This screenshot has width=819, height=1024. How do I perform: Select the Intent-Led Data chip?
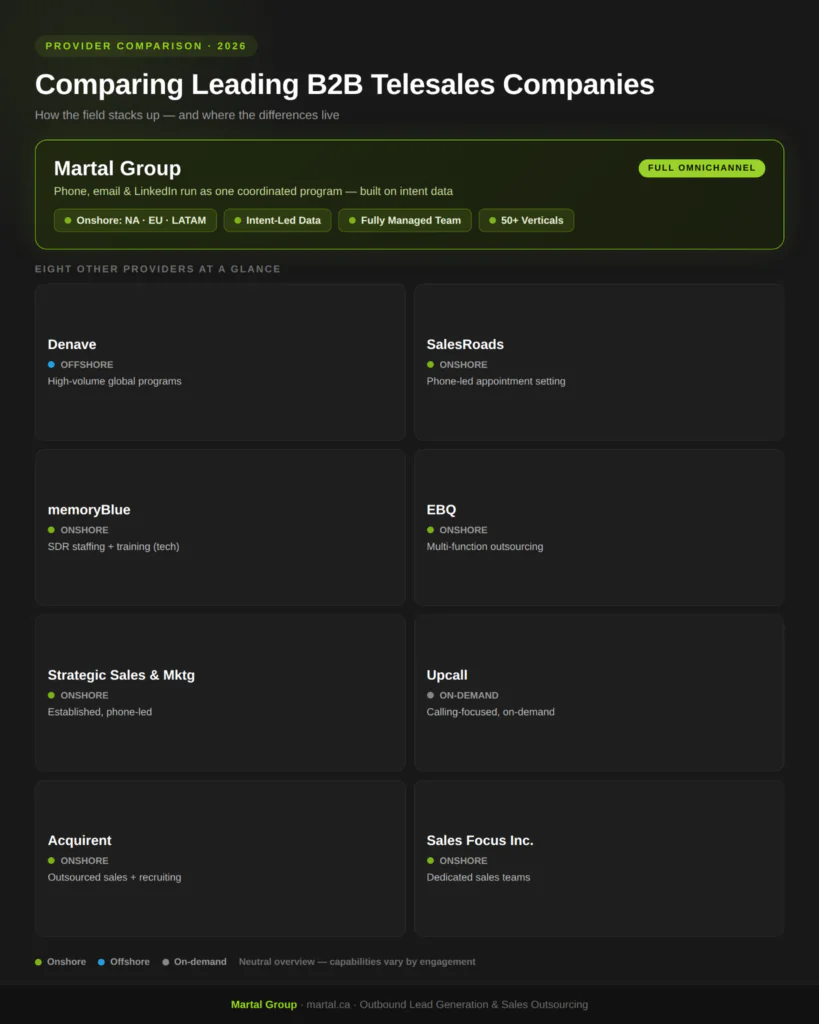[277, 220]
